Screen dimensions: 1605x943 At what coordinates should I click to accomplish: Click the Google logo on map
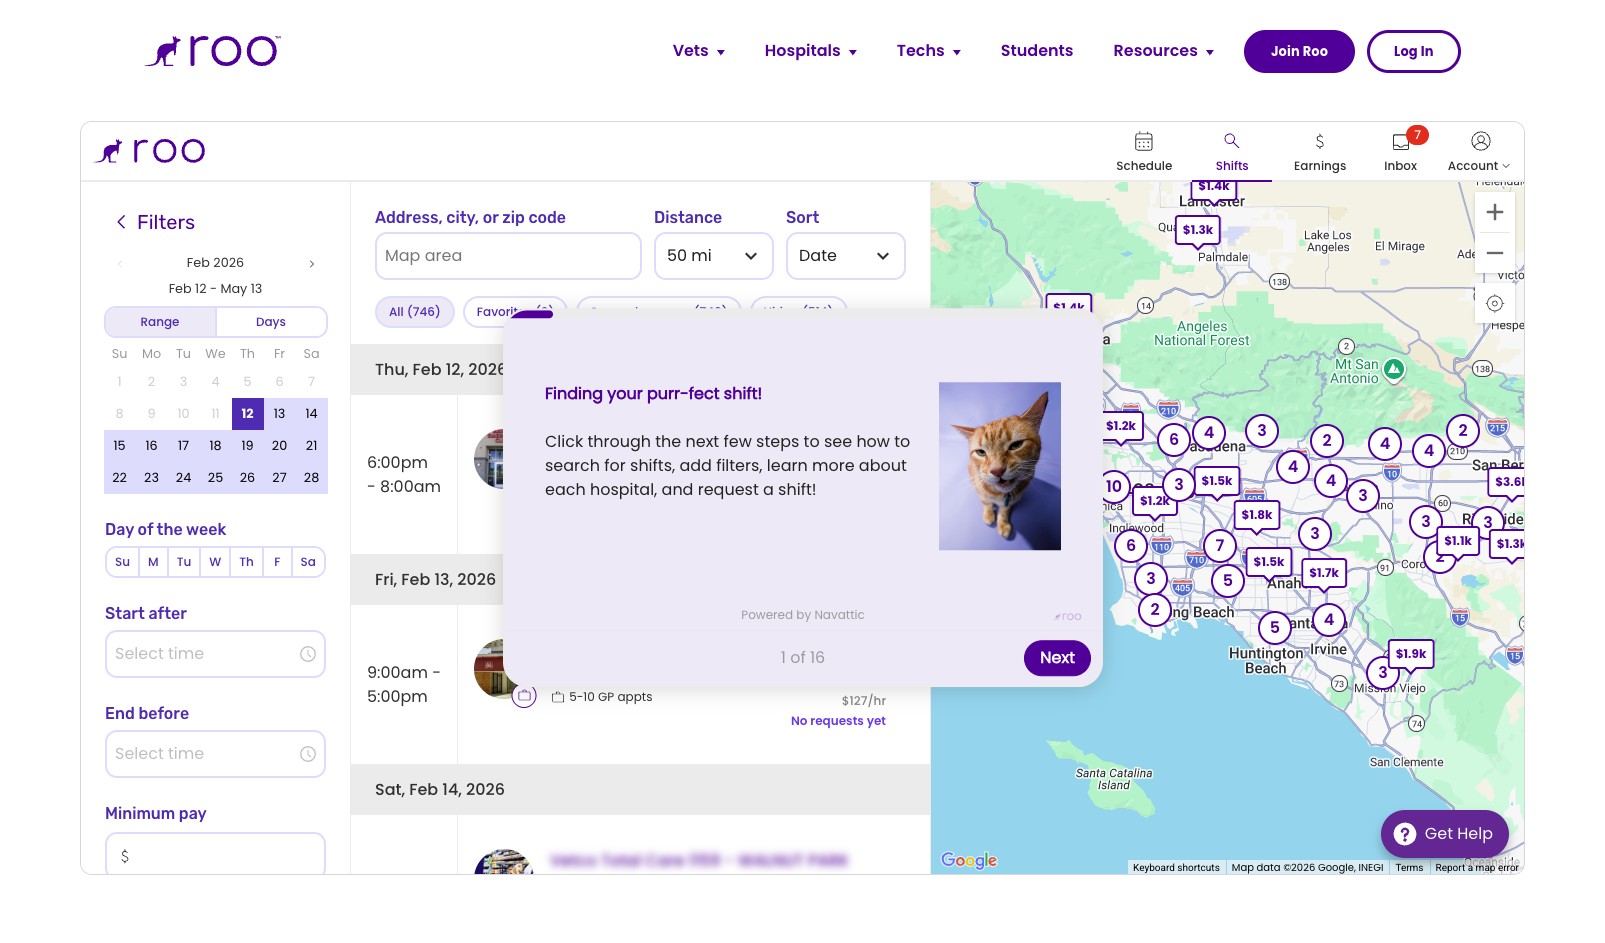click(969, 860)
